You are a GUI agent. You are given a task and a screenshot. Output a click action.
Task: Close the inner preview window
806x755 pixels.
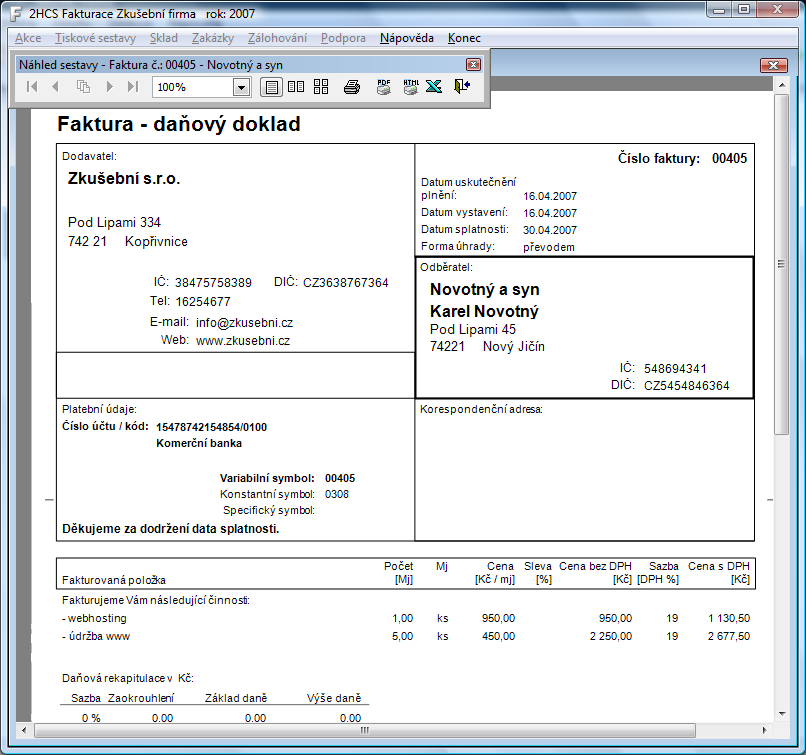[773, 65]
